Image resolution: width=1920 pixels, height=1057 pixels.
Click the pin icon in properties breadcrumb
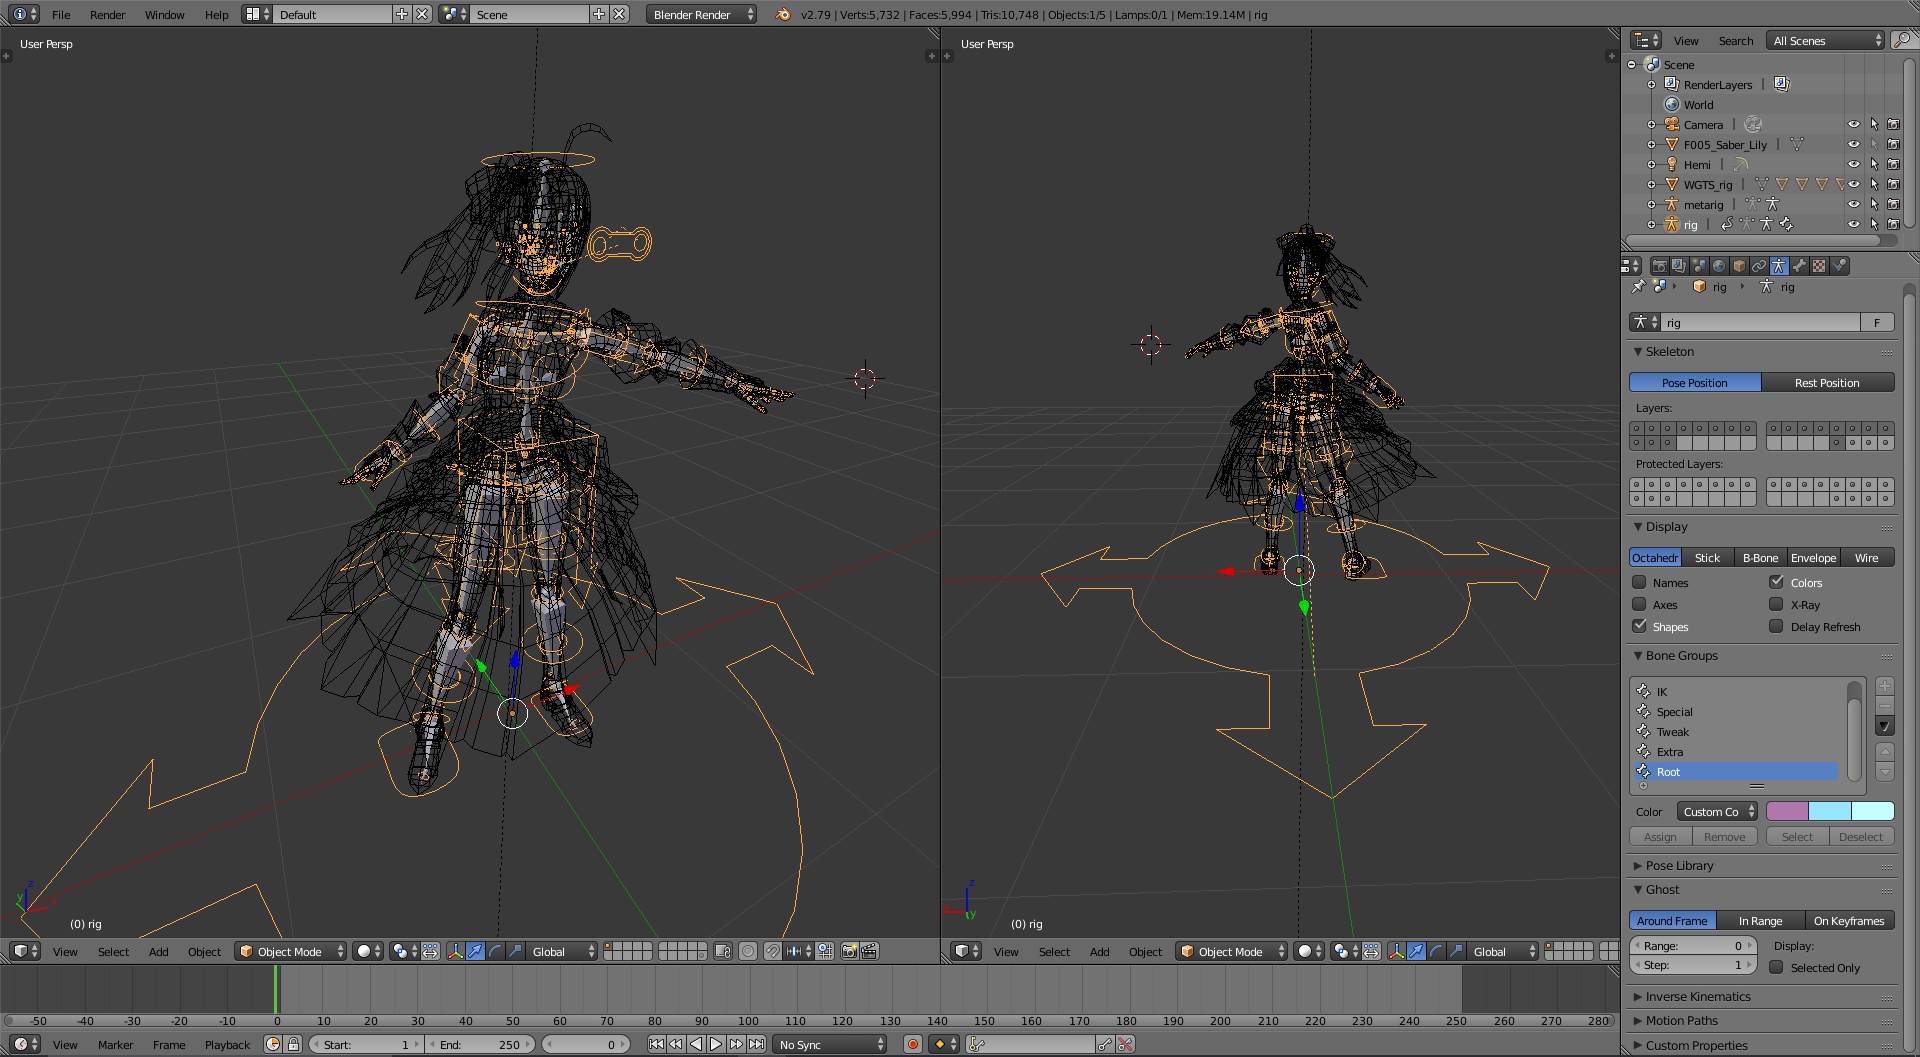(1638, 287)
